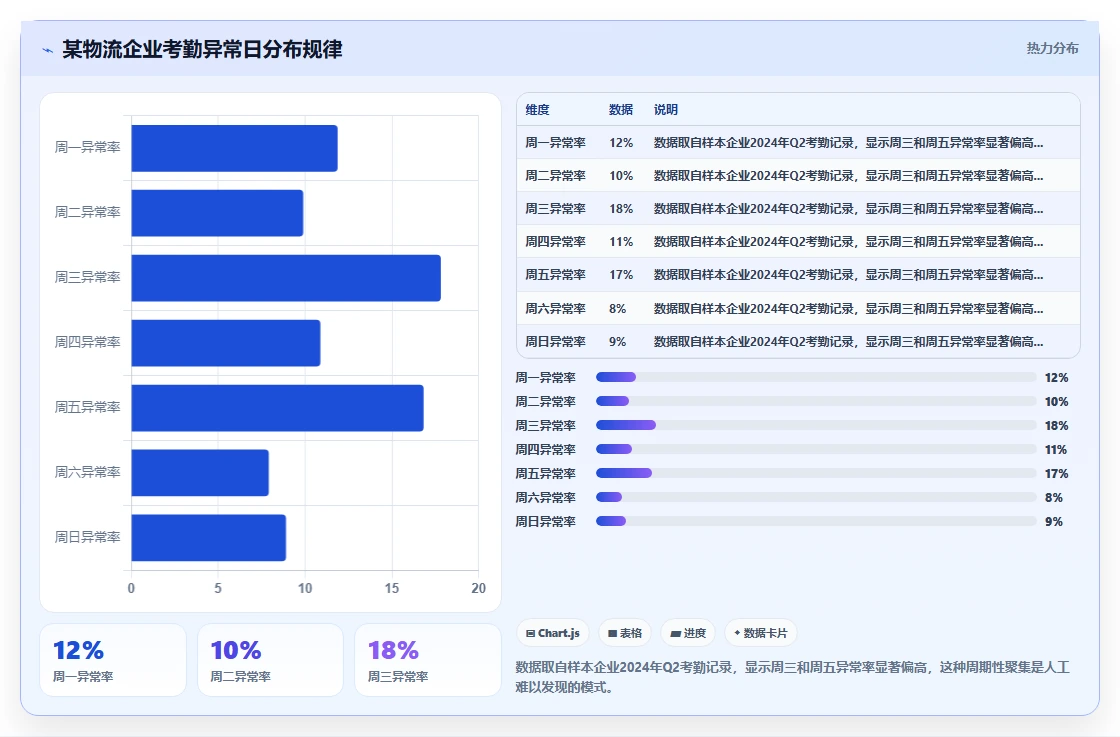Viewport: 1120px width, 737px height.
Task: Click the 数据卡片 tag chip
Action: tap(761, 633)
